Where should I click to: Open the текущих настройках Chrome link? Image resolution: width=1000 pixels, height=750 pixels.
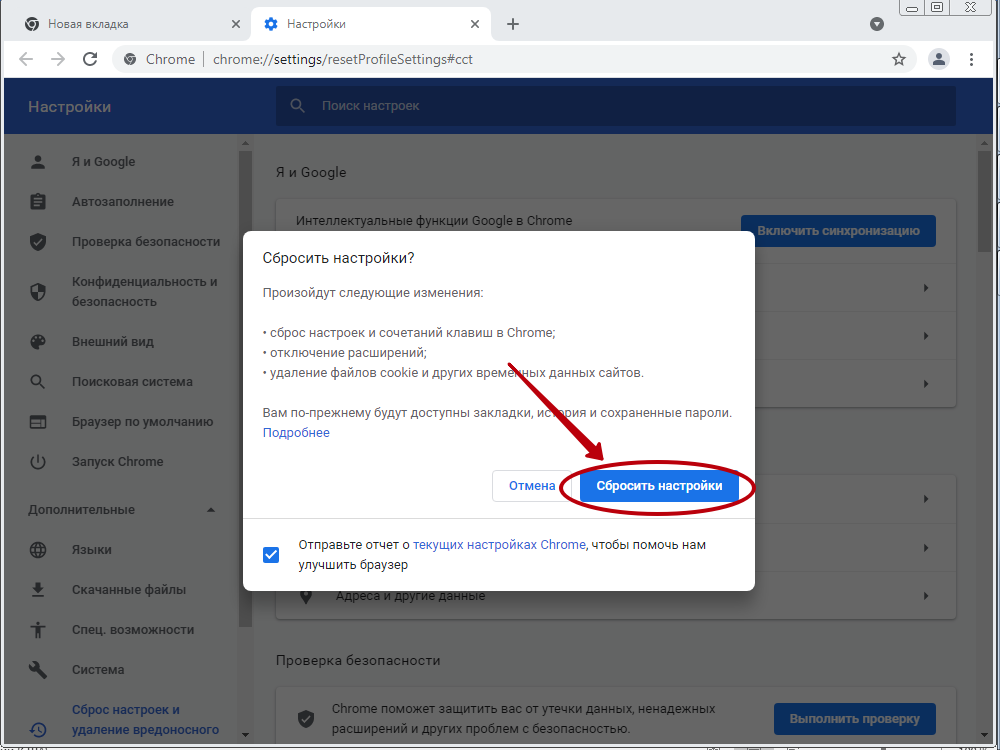(499, 545)
